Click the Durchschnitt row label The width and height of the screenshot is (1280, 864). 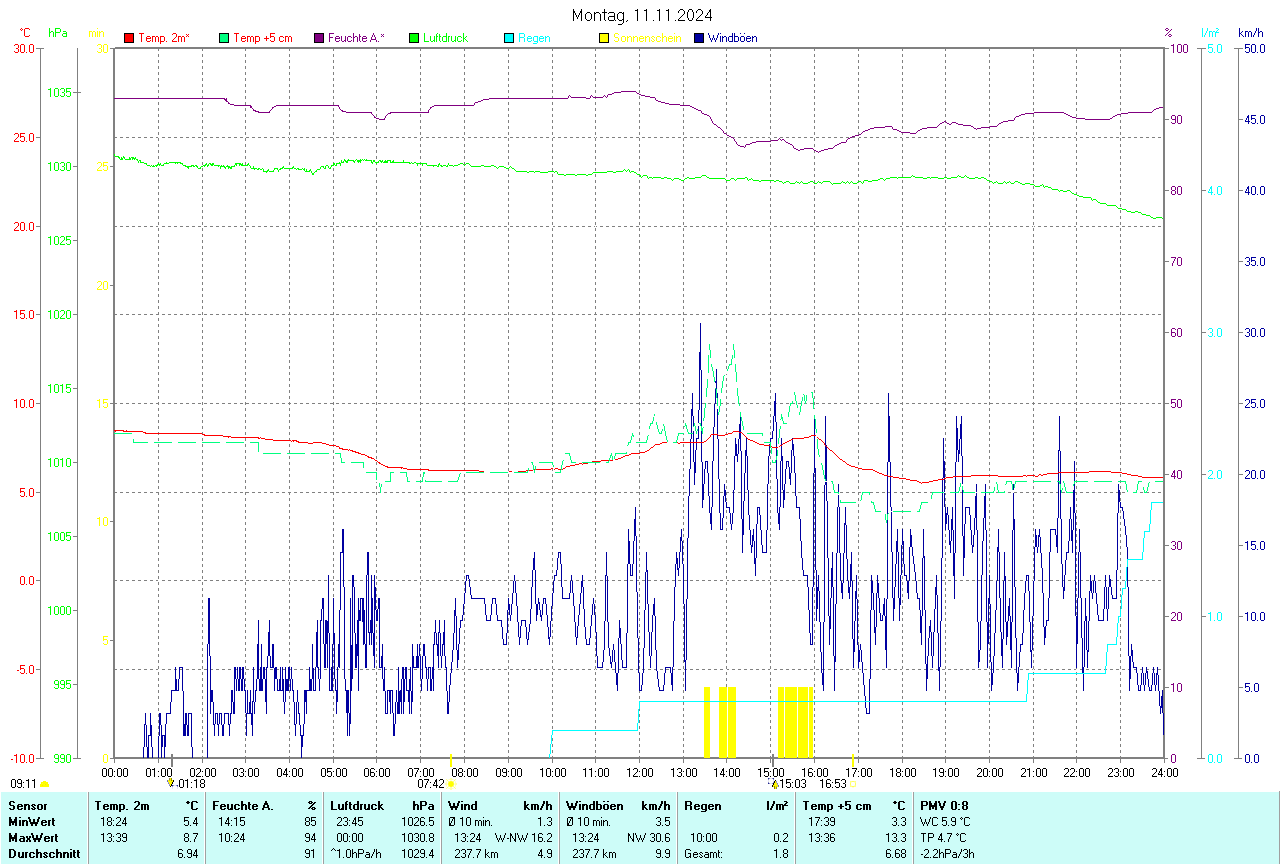click(x=43, y=854)
